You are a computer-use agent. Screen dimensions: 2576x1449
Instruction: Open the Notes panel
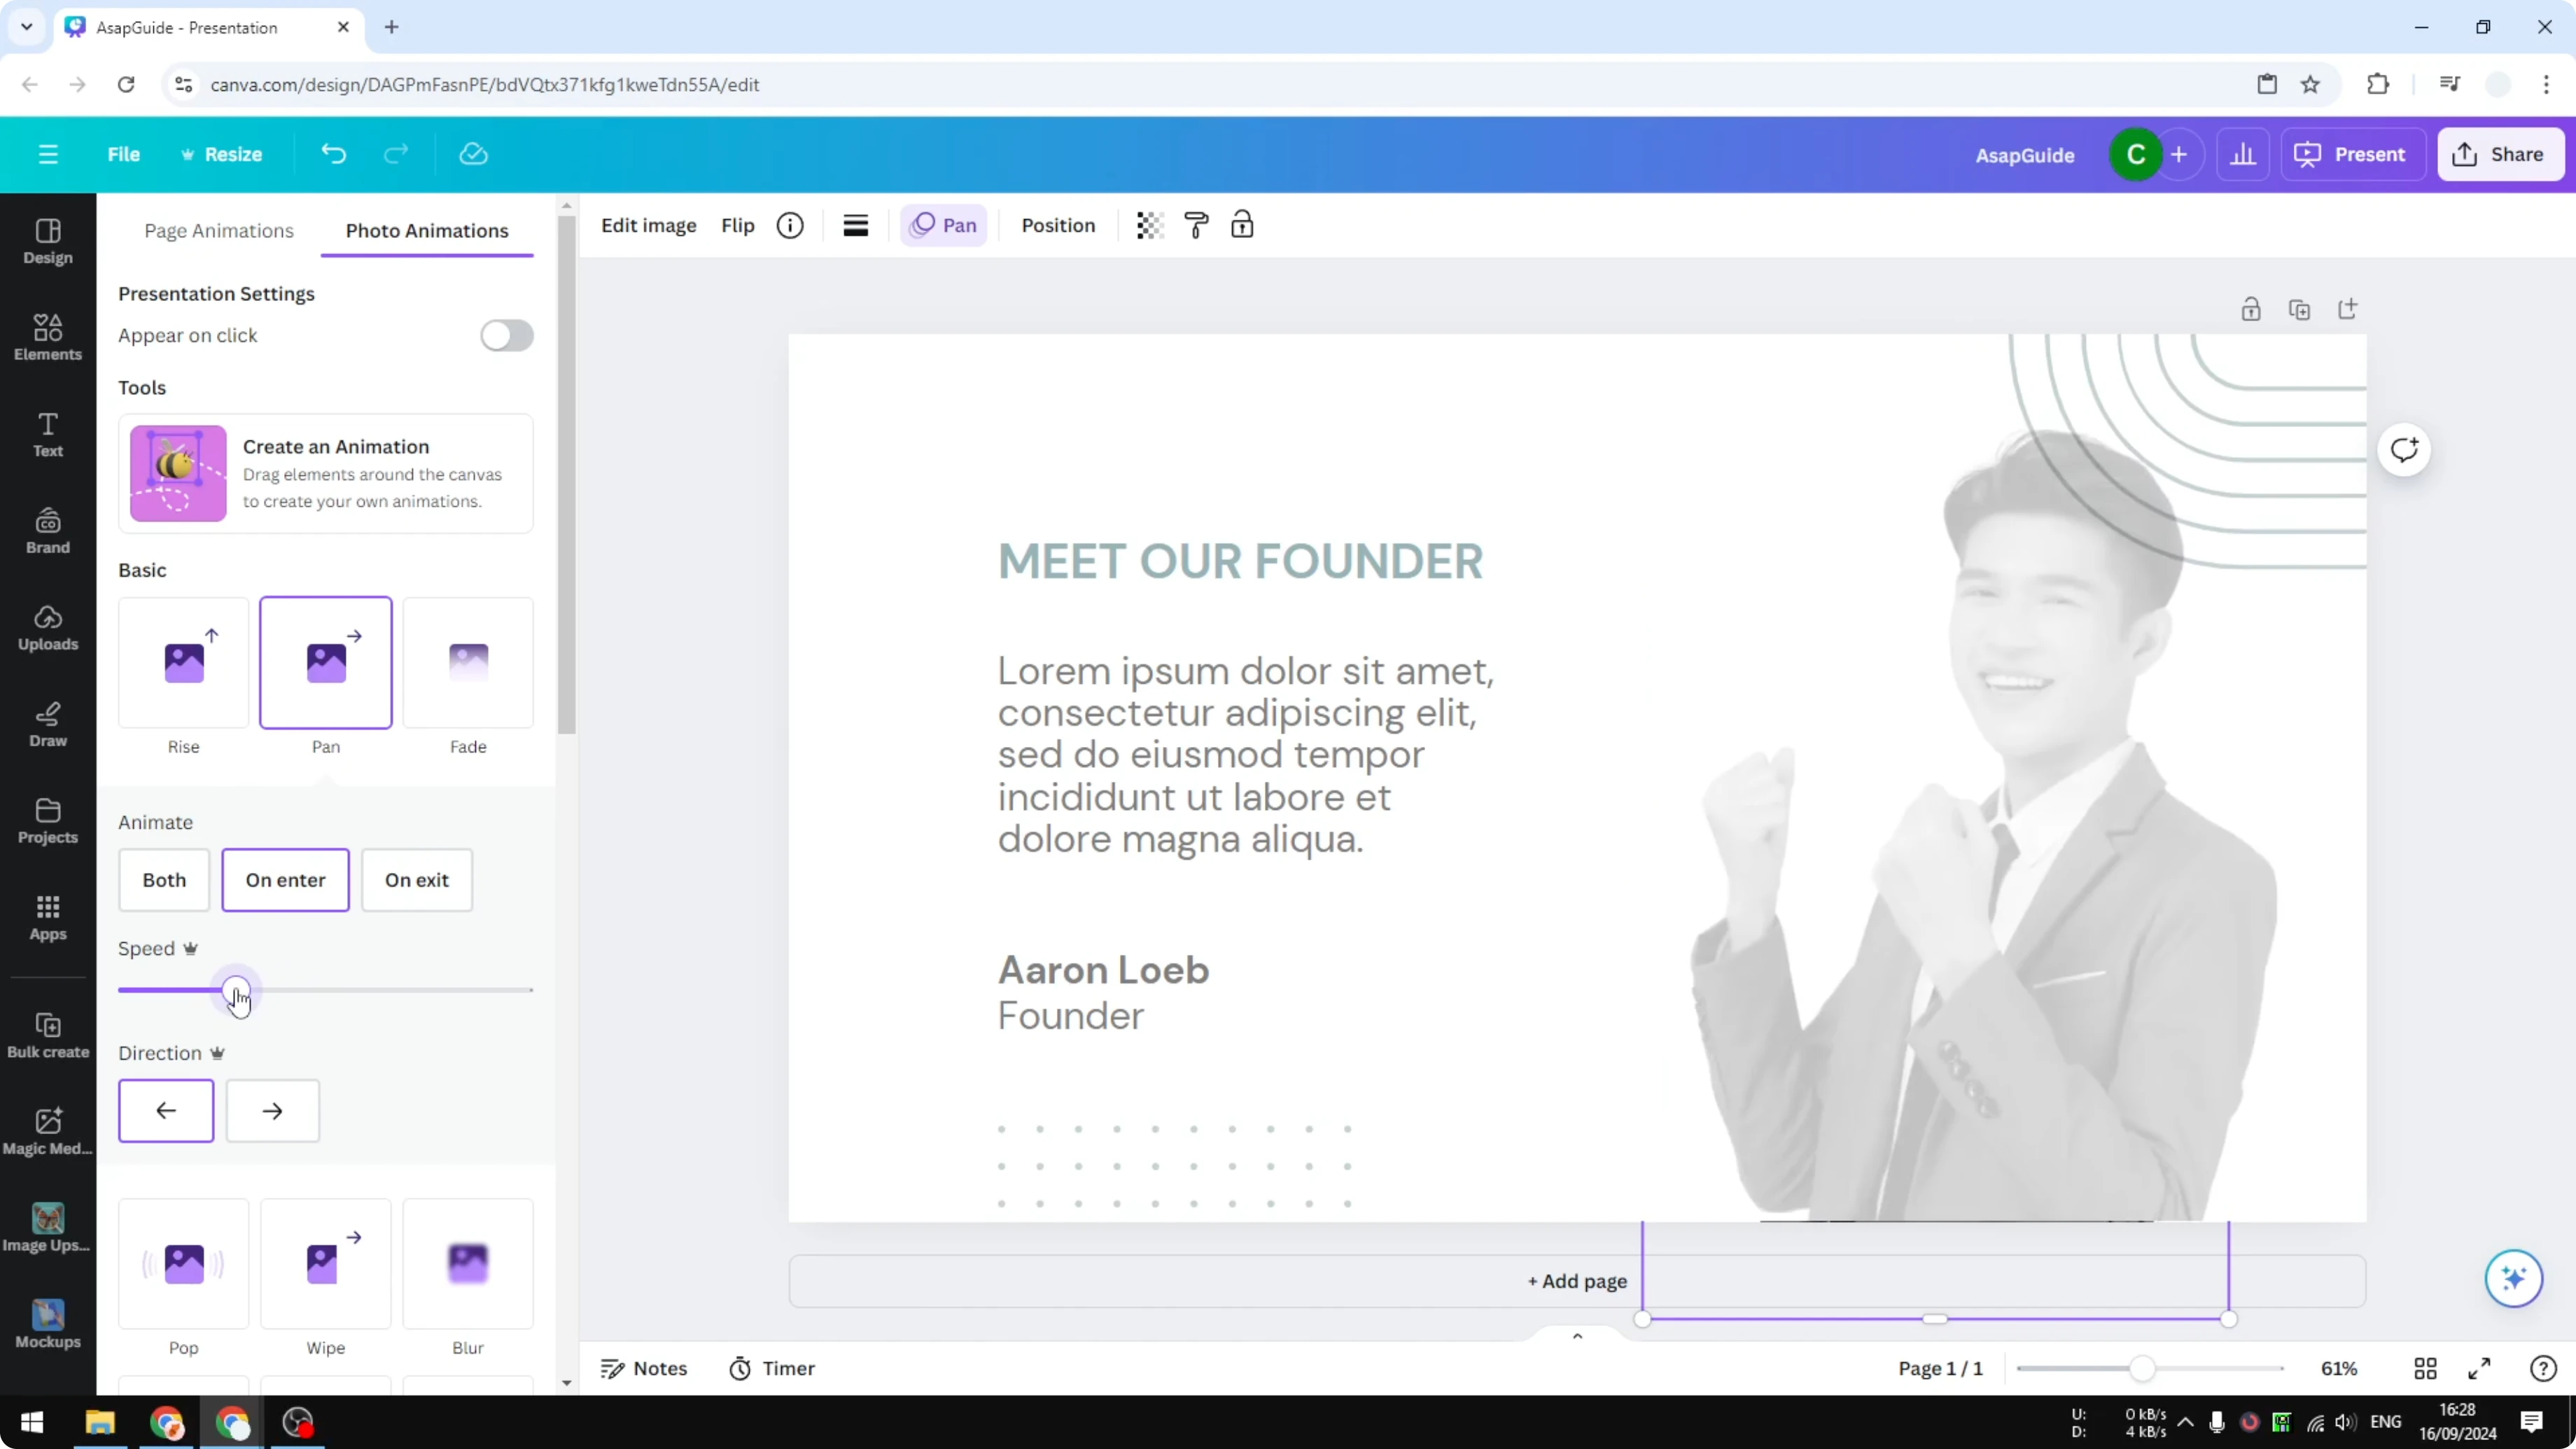[644, 1368]
